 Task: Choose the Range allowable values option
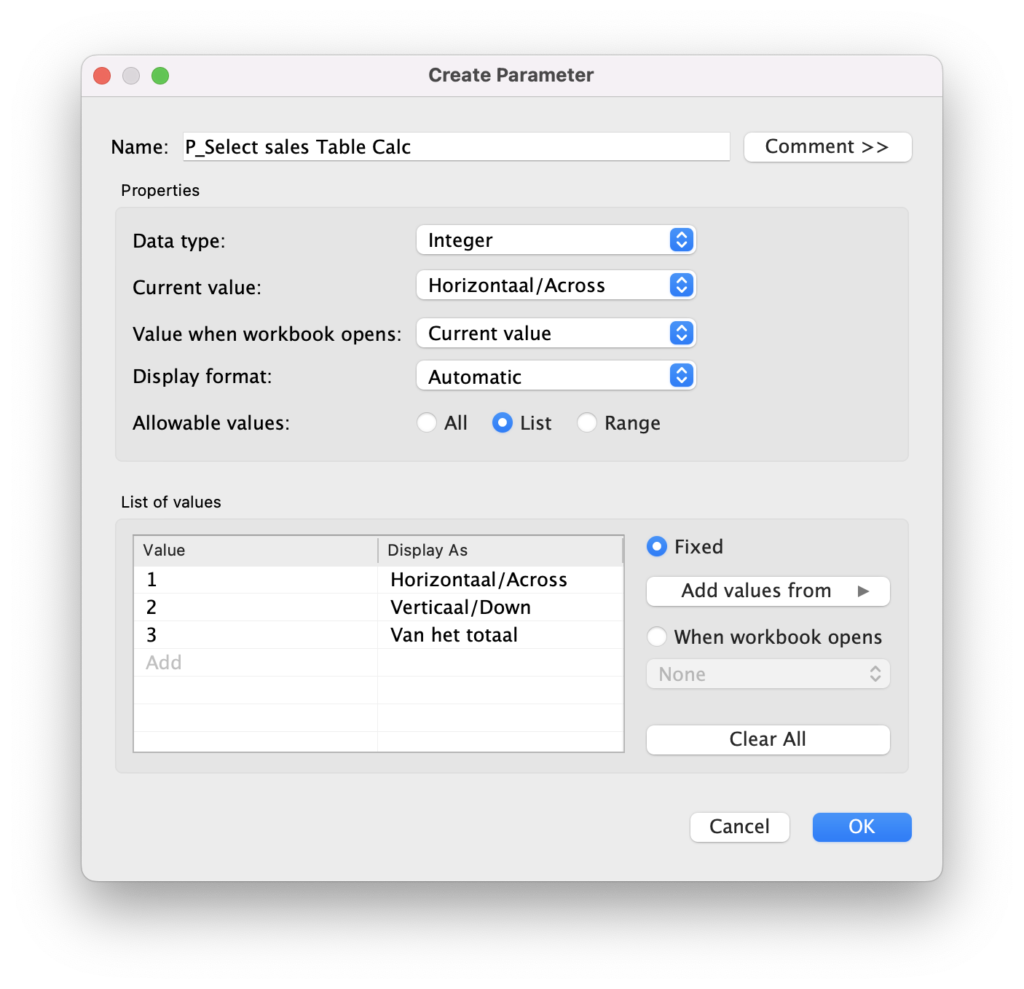click(x=587, y=423)
